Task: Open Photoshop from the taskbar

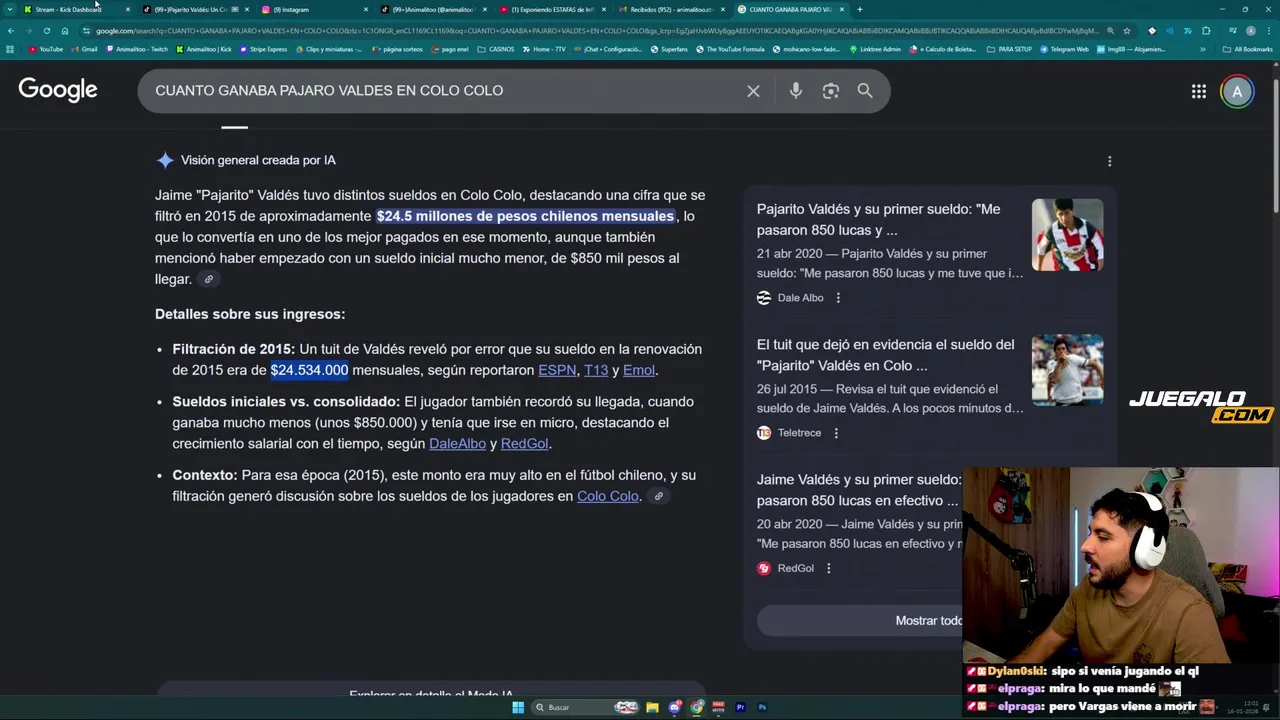Action: [x=762, y=707]
